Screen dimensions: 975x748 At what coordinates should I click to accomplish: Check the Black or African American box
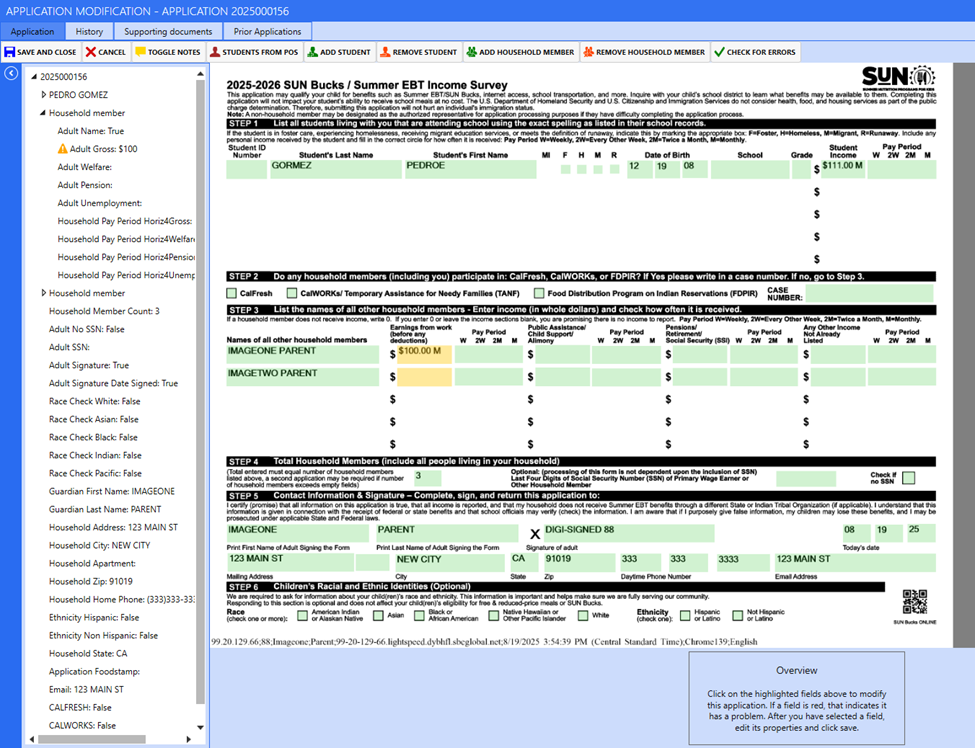[x=419, y=616]
